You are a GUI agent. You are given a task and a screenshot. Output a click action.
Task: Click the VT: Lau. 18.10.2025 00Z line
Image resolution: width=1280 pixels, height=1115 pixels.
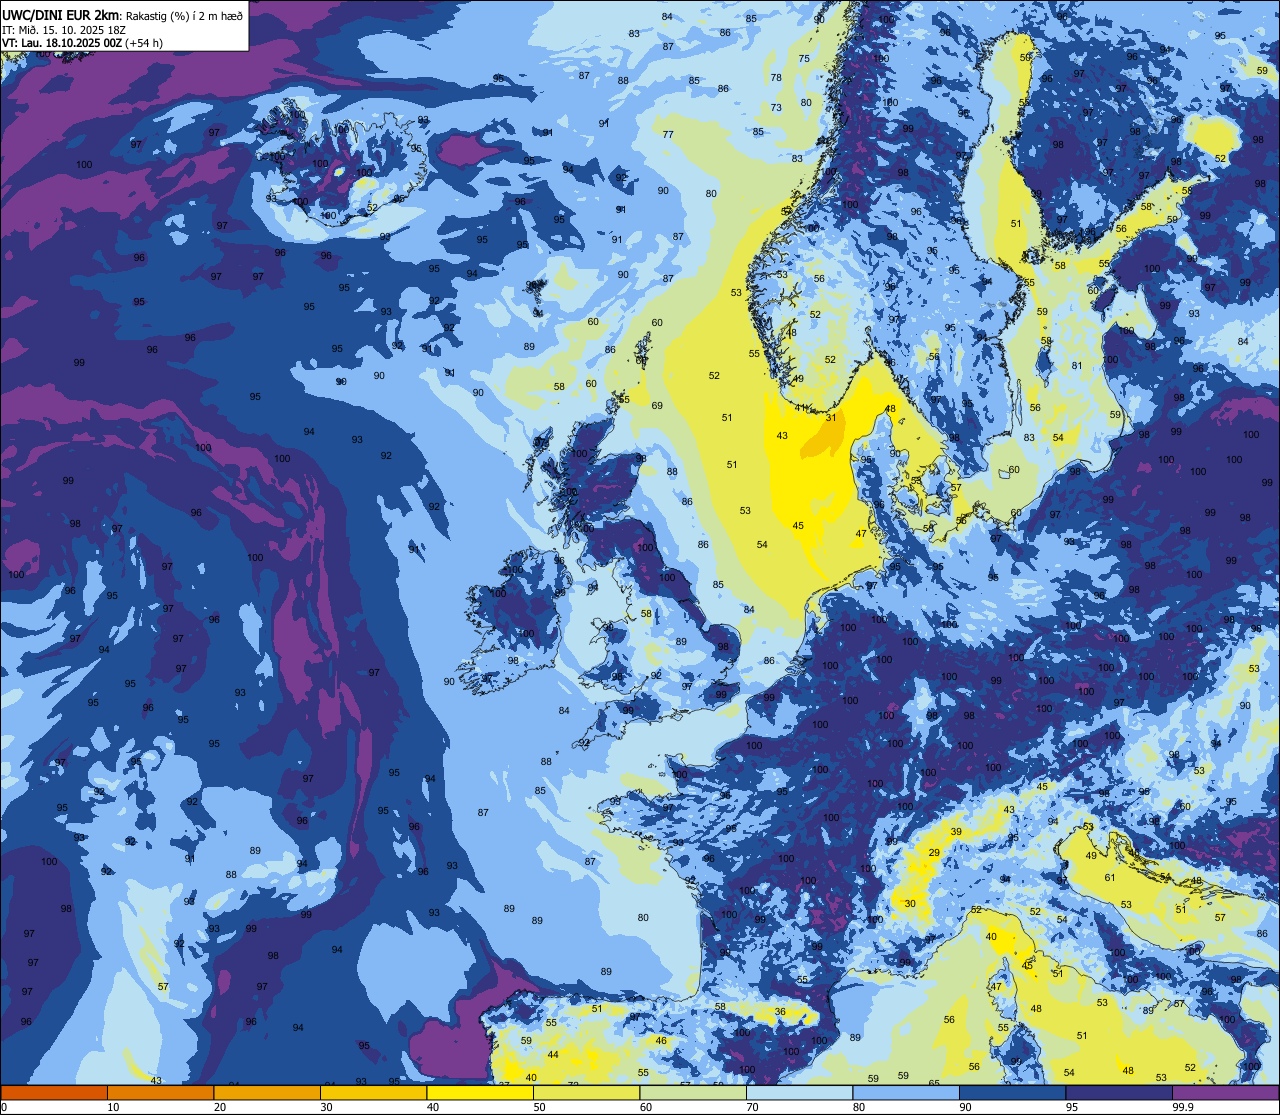pyautogui.click(x=83, y=43)
